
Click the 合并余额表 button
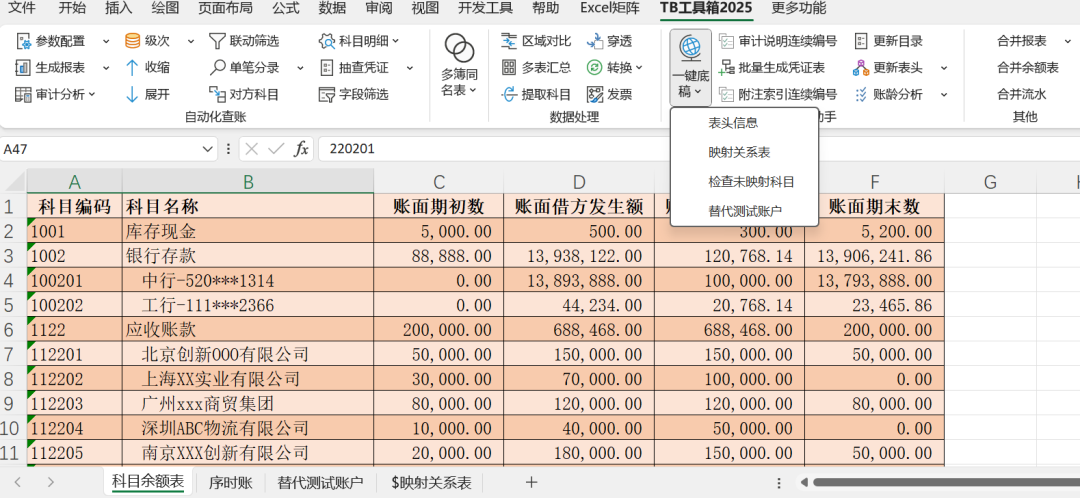pos(1028,68)
